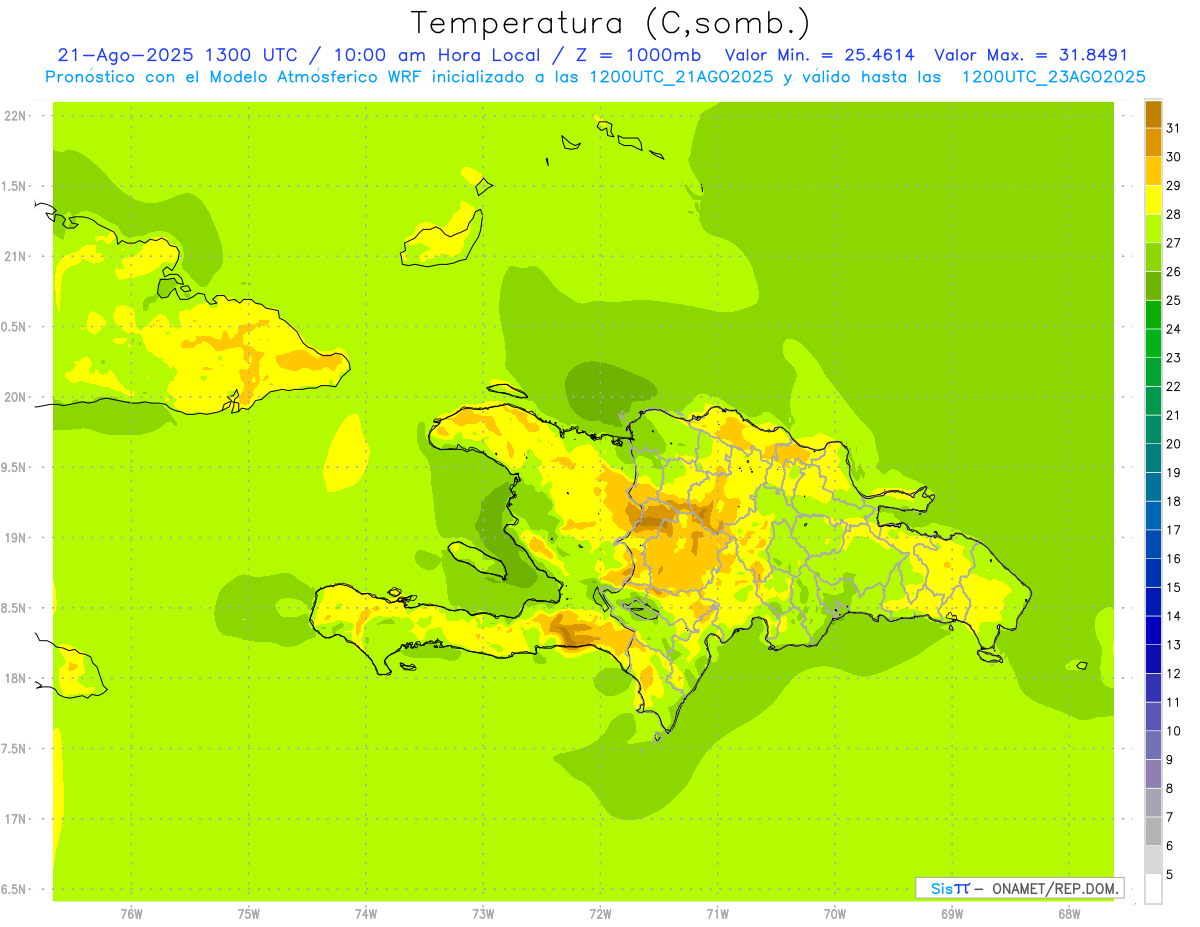
Task: Click the "73W" longitude label
Action: [x=483, y=914]
